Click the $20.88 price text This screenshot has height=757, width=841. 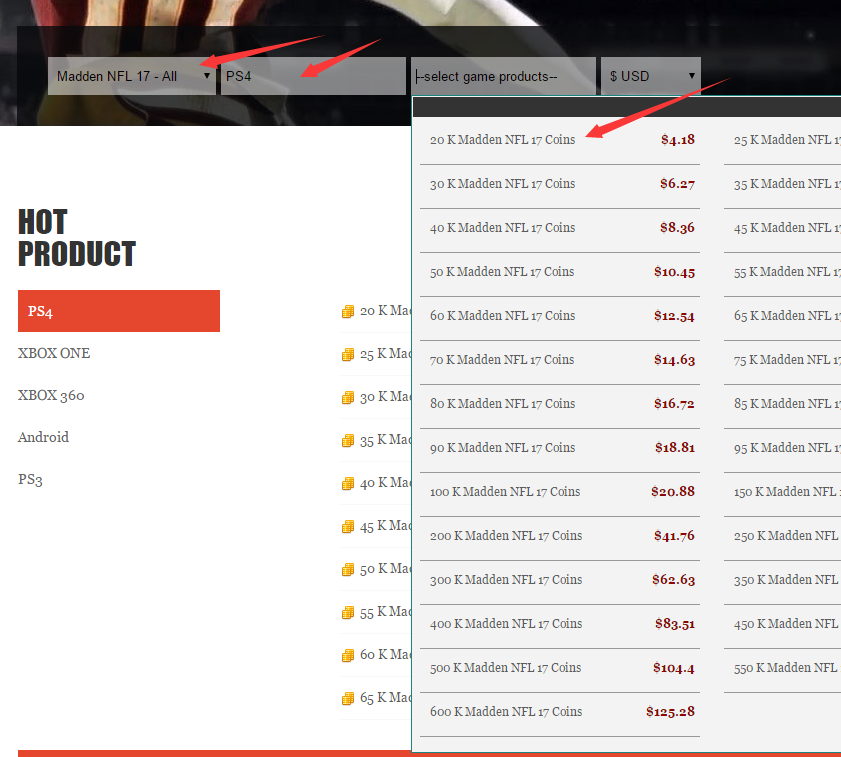click(x=673, y=492)
